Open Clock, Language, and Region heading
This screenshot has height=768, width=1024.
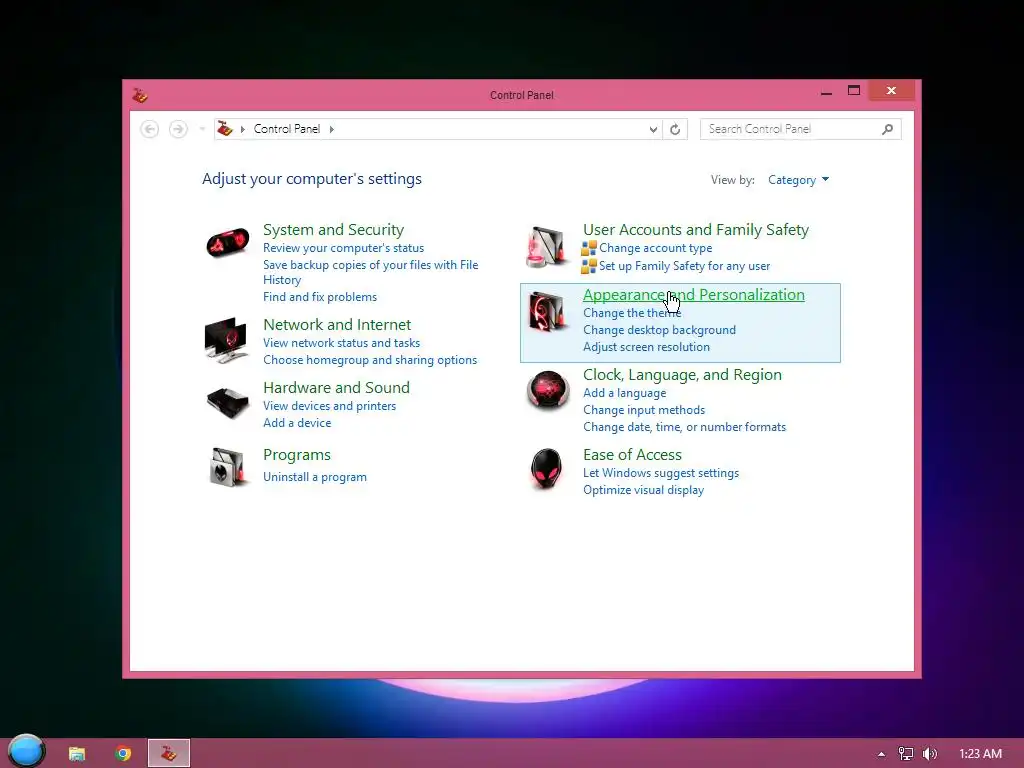pyautogui.click(x=682, y=375)
